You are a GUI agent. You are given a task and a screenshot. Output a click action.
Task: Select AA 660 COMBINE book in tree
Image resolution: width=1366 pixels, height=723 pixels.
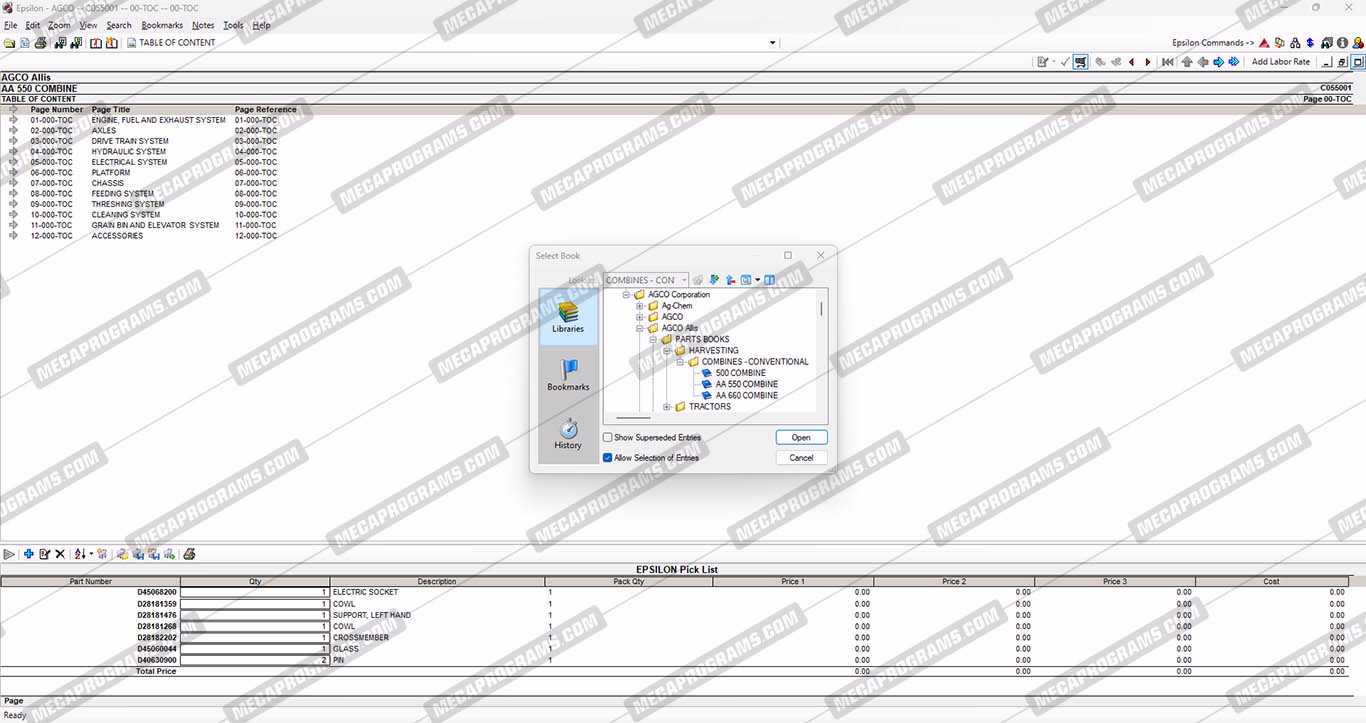pos(746,396)
